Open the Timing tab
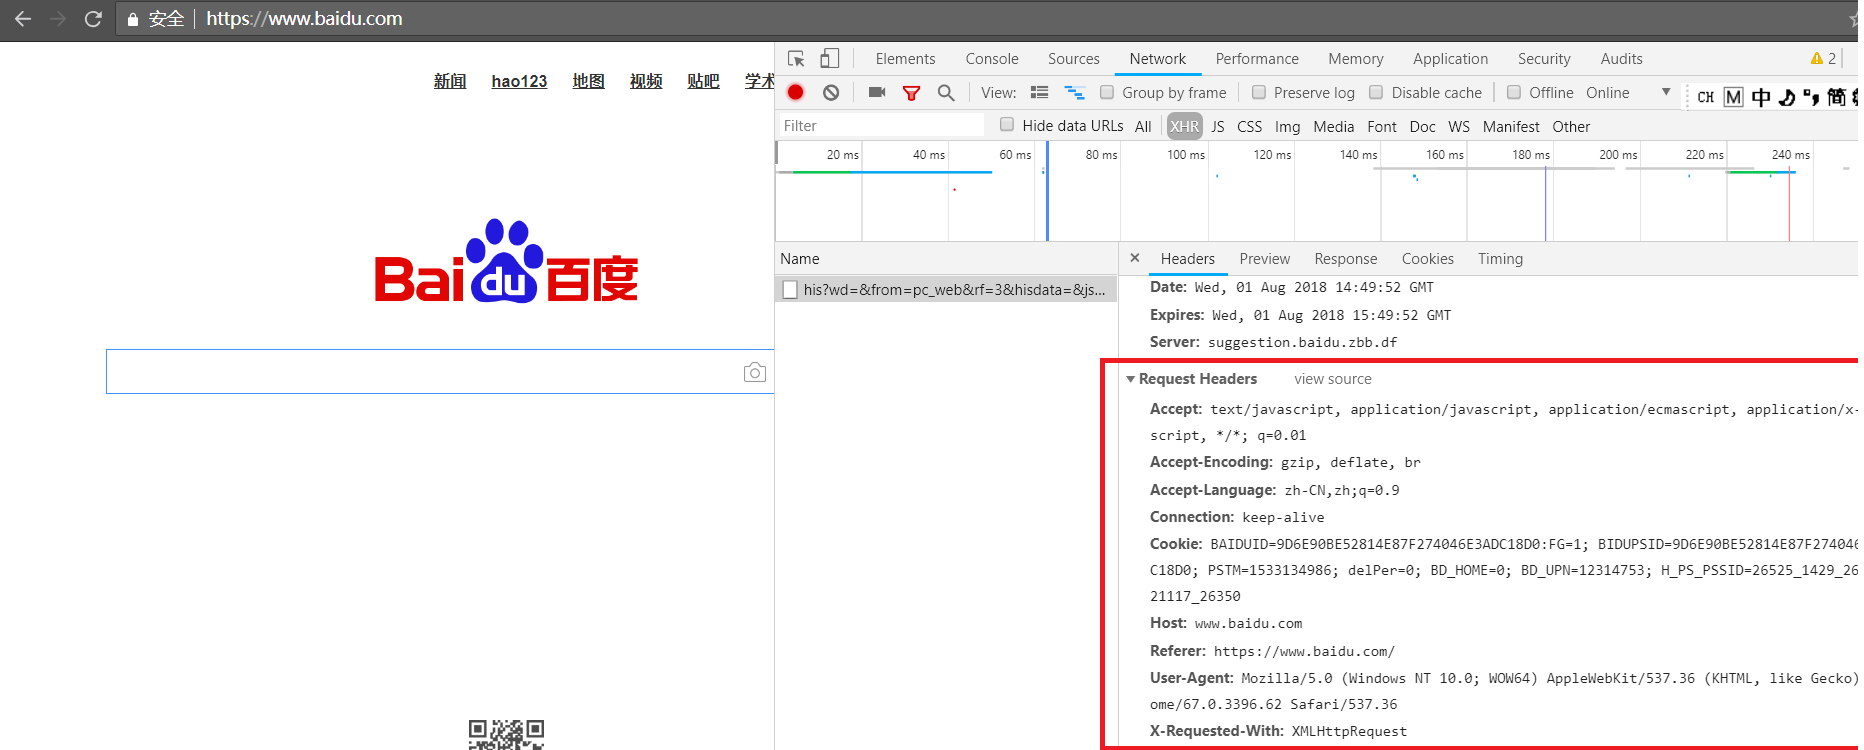 coord(1500,258)
